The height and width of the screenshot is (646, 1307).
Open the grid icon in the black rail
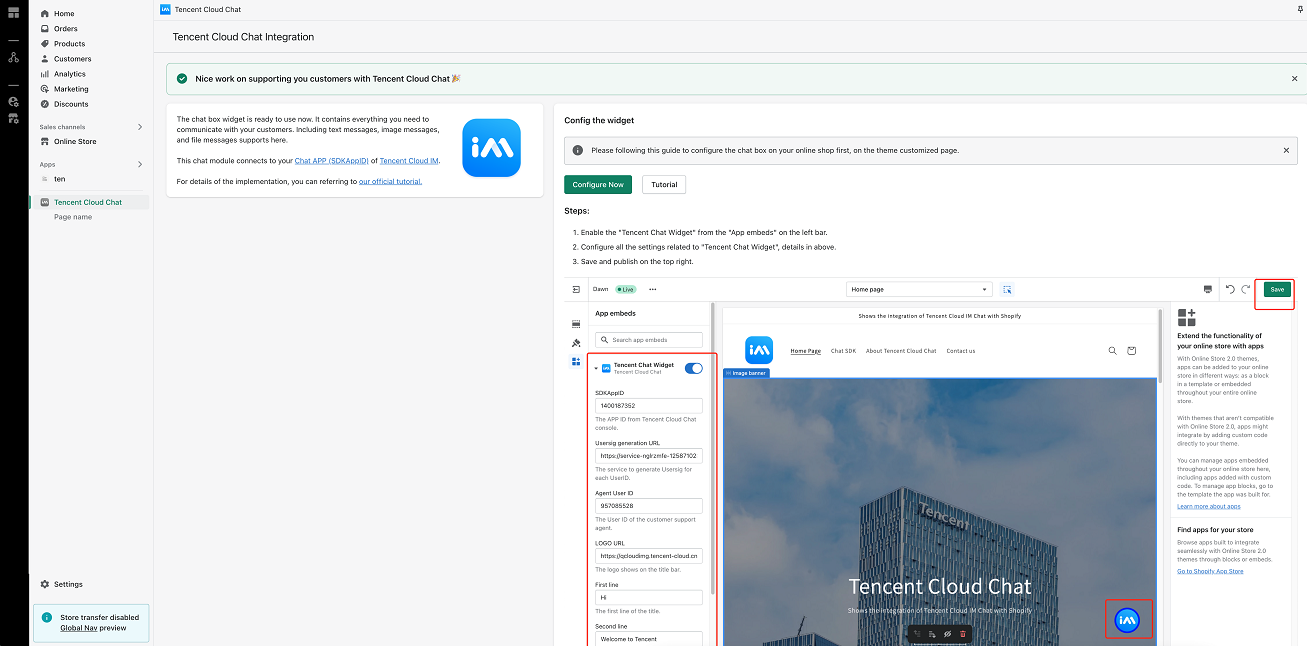(13, 12)
